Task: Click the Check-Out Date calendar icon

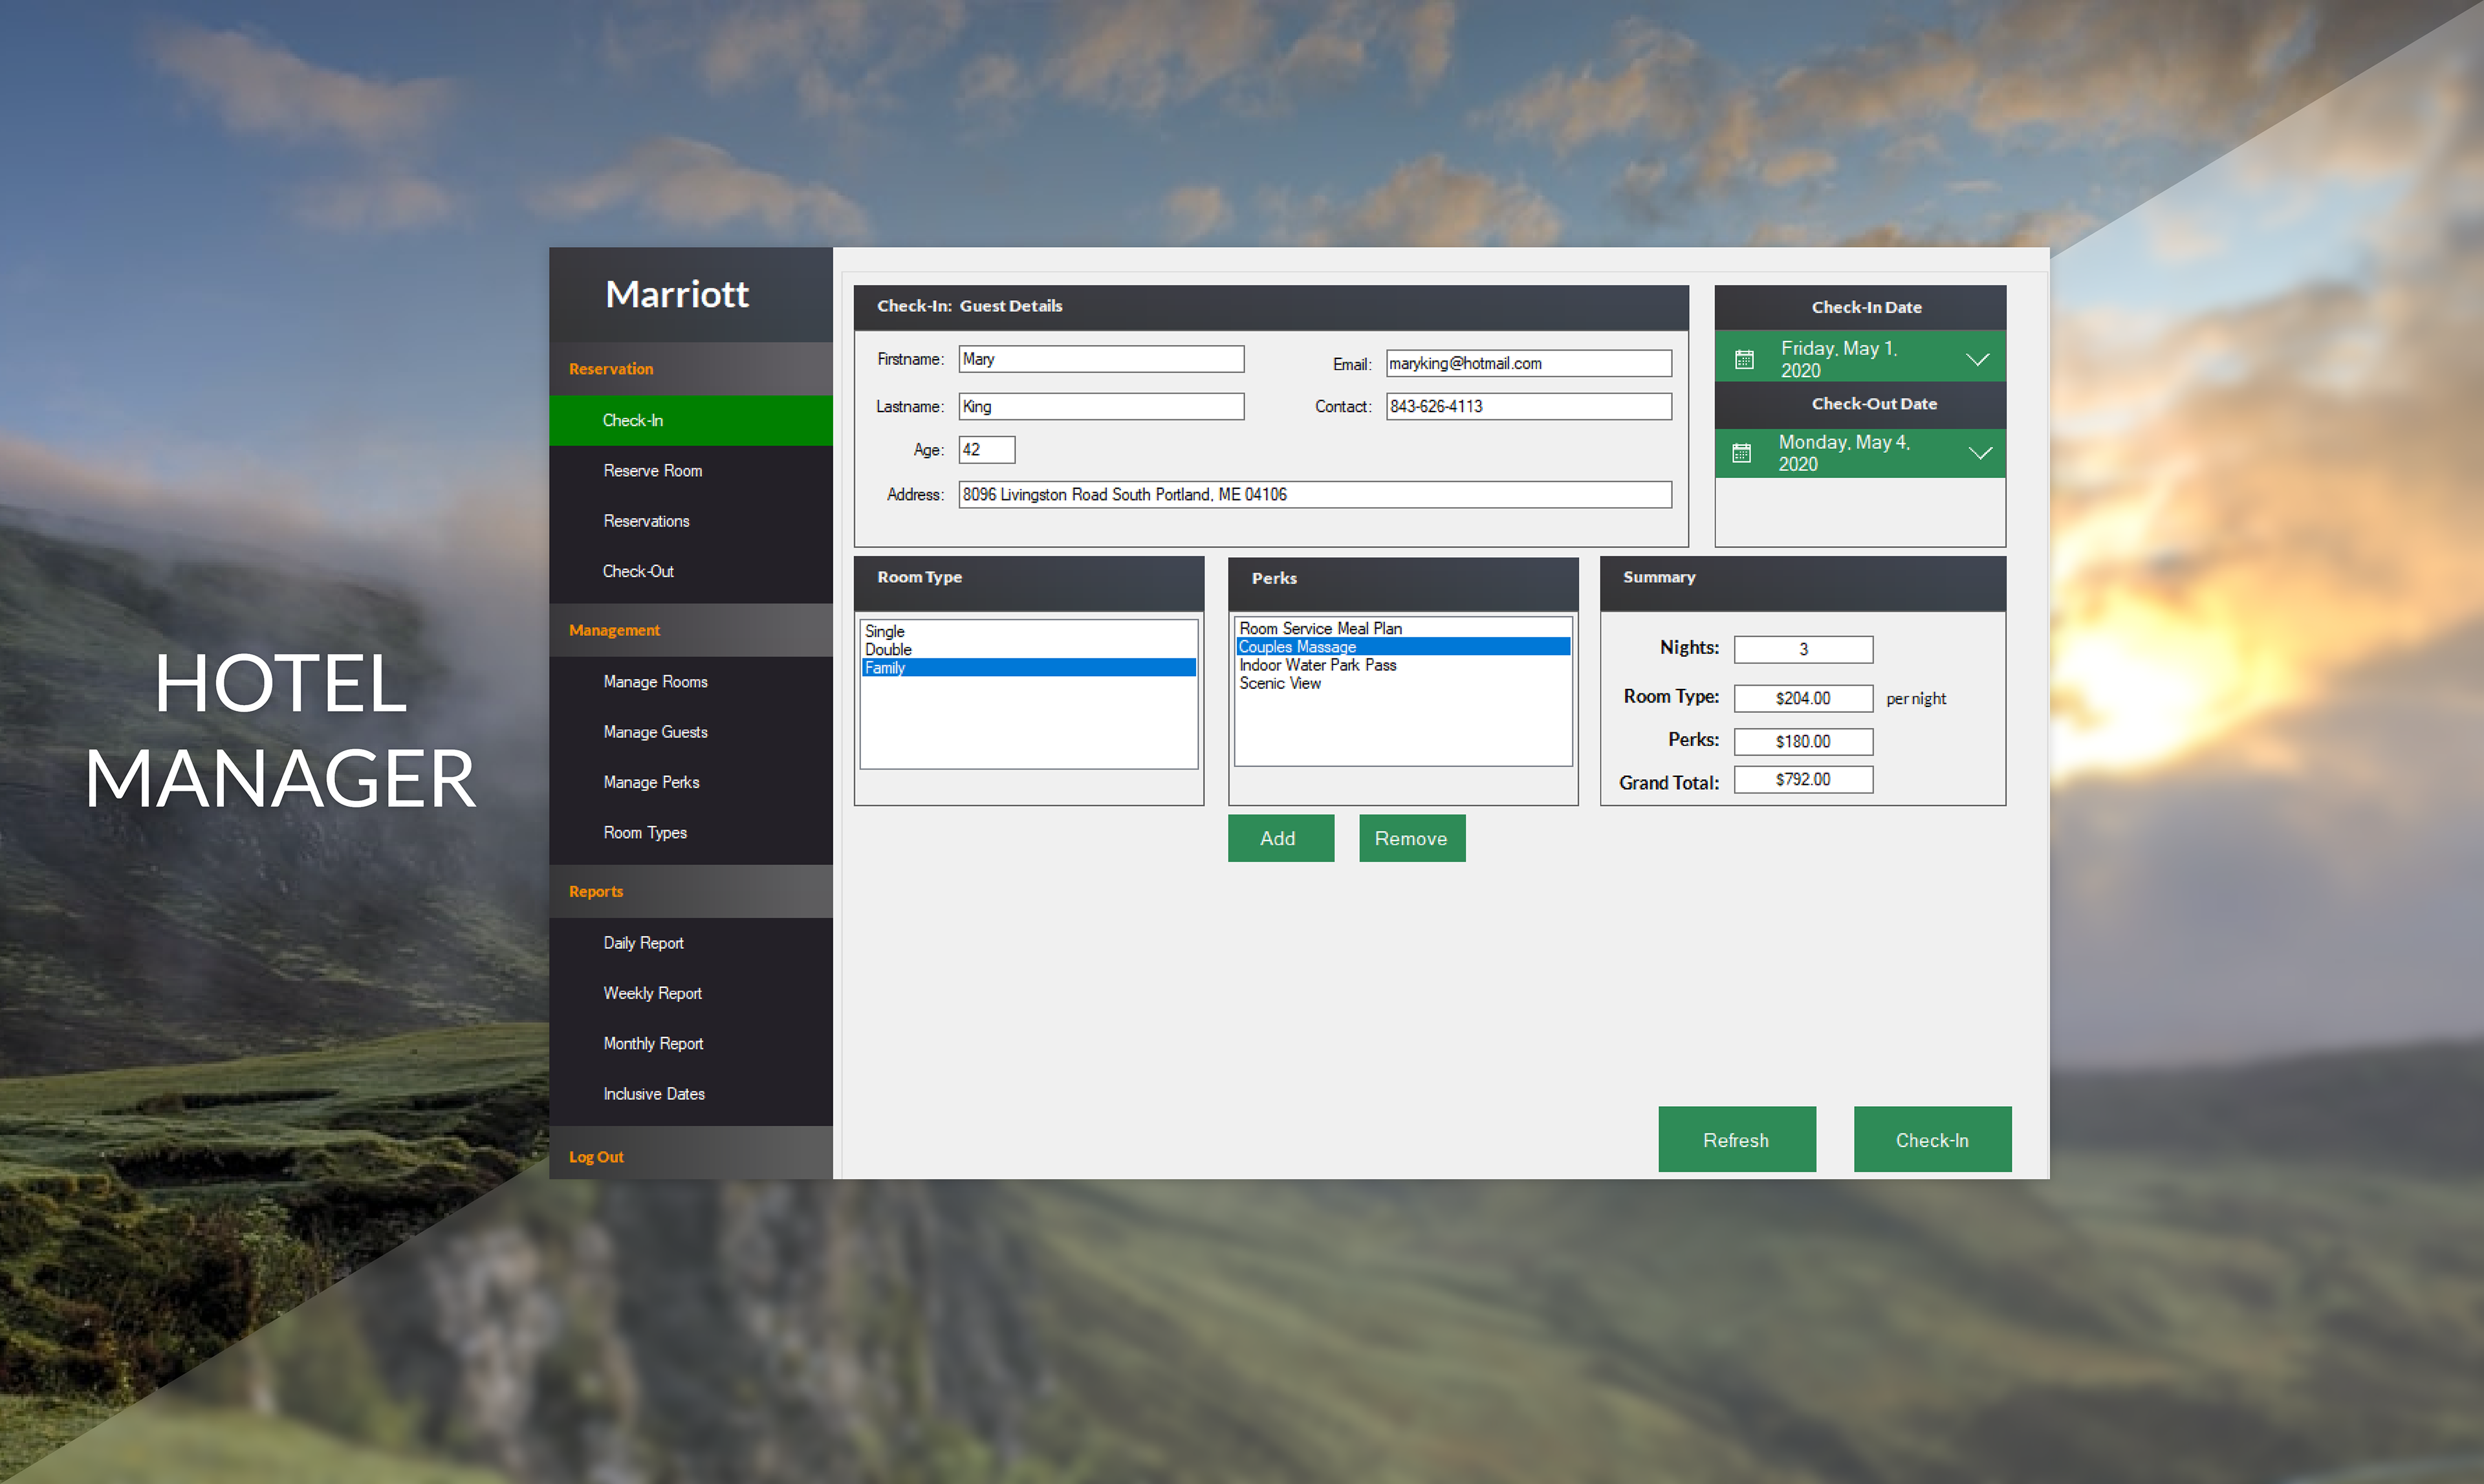Action: (x=1741, y=453)
